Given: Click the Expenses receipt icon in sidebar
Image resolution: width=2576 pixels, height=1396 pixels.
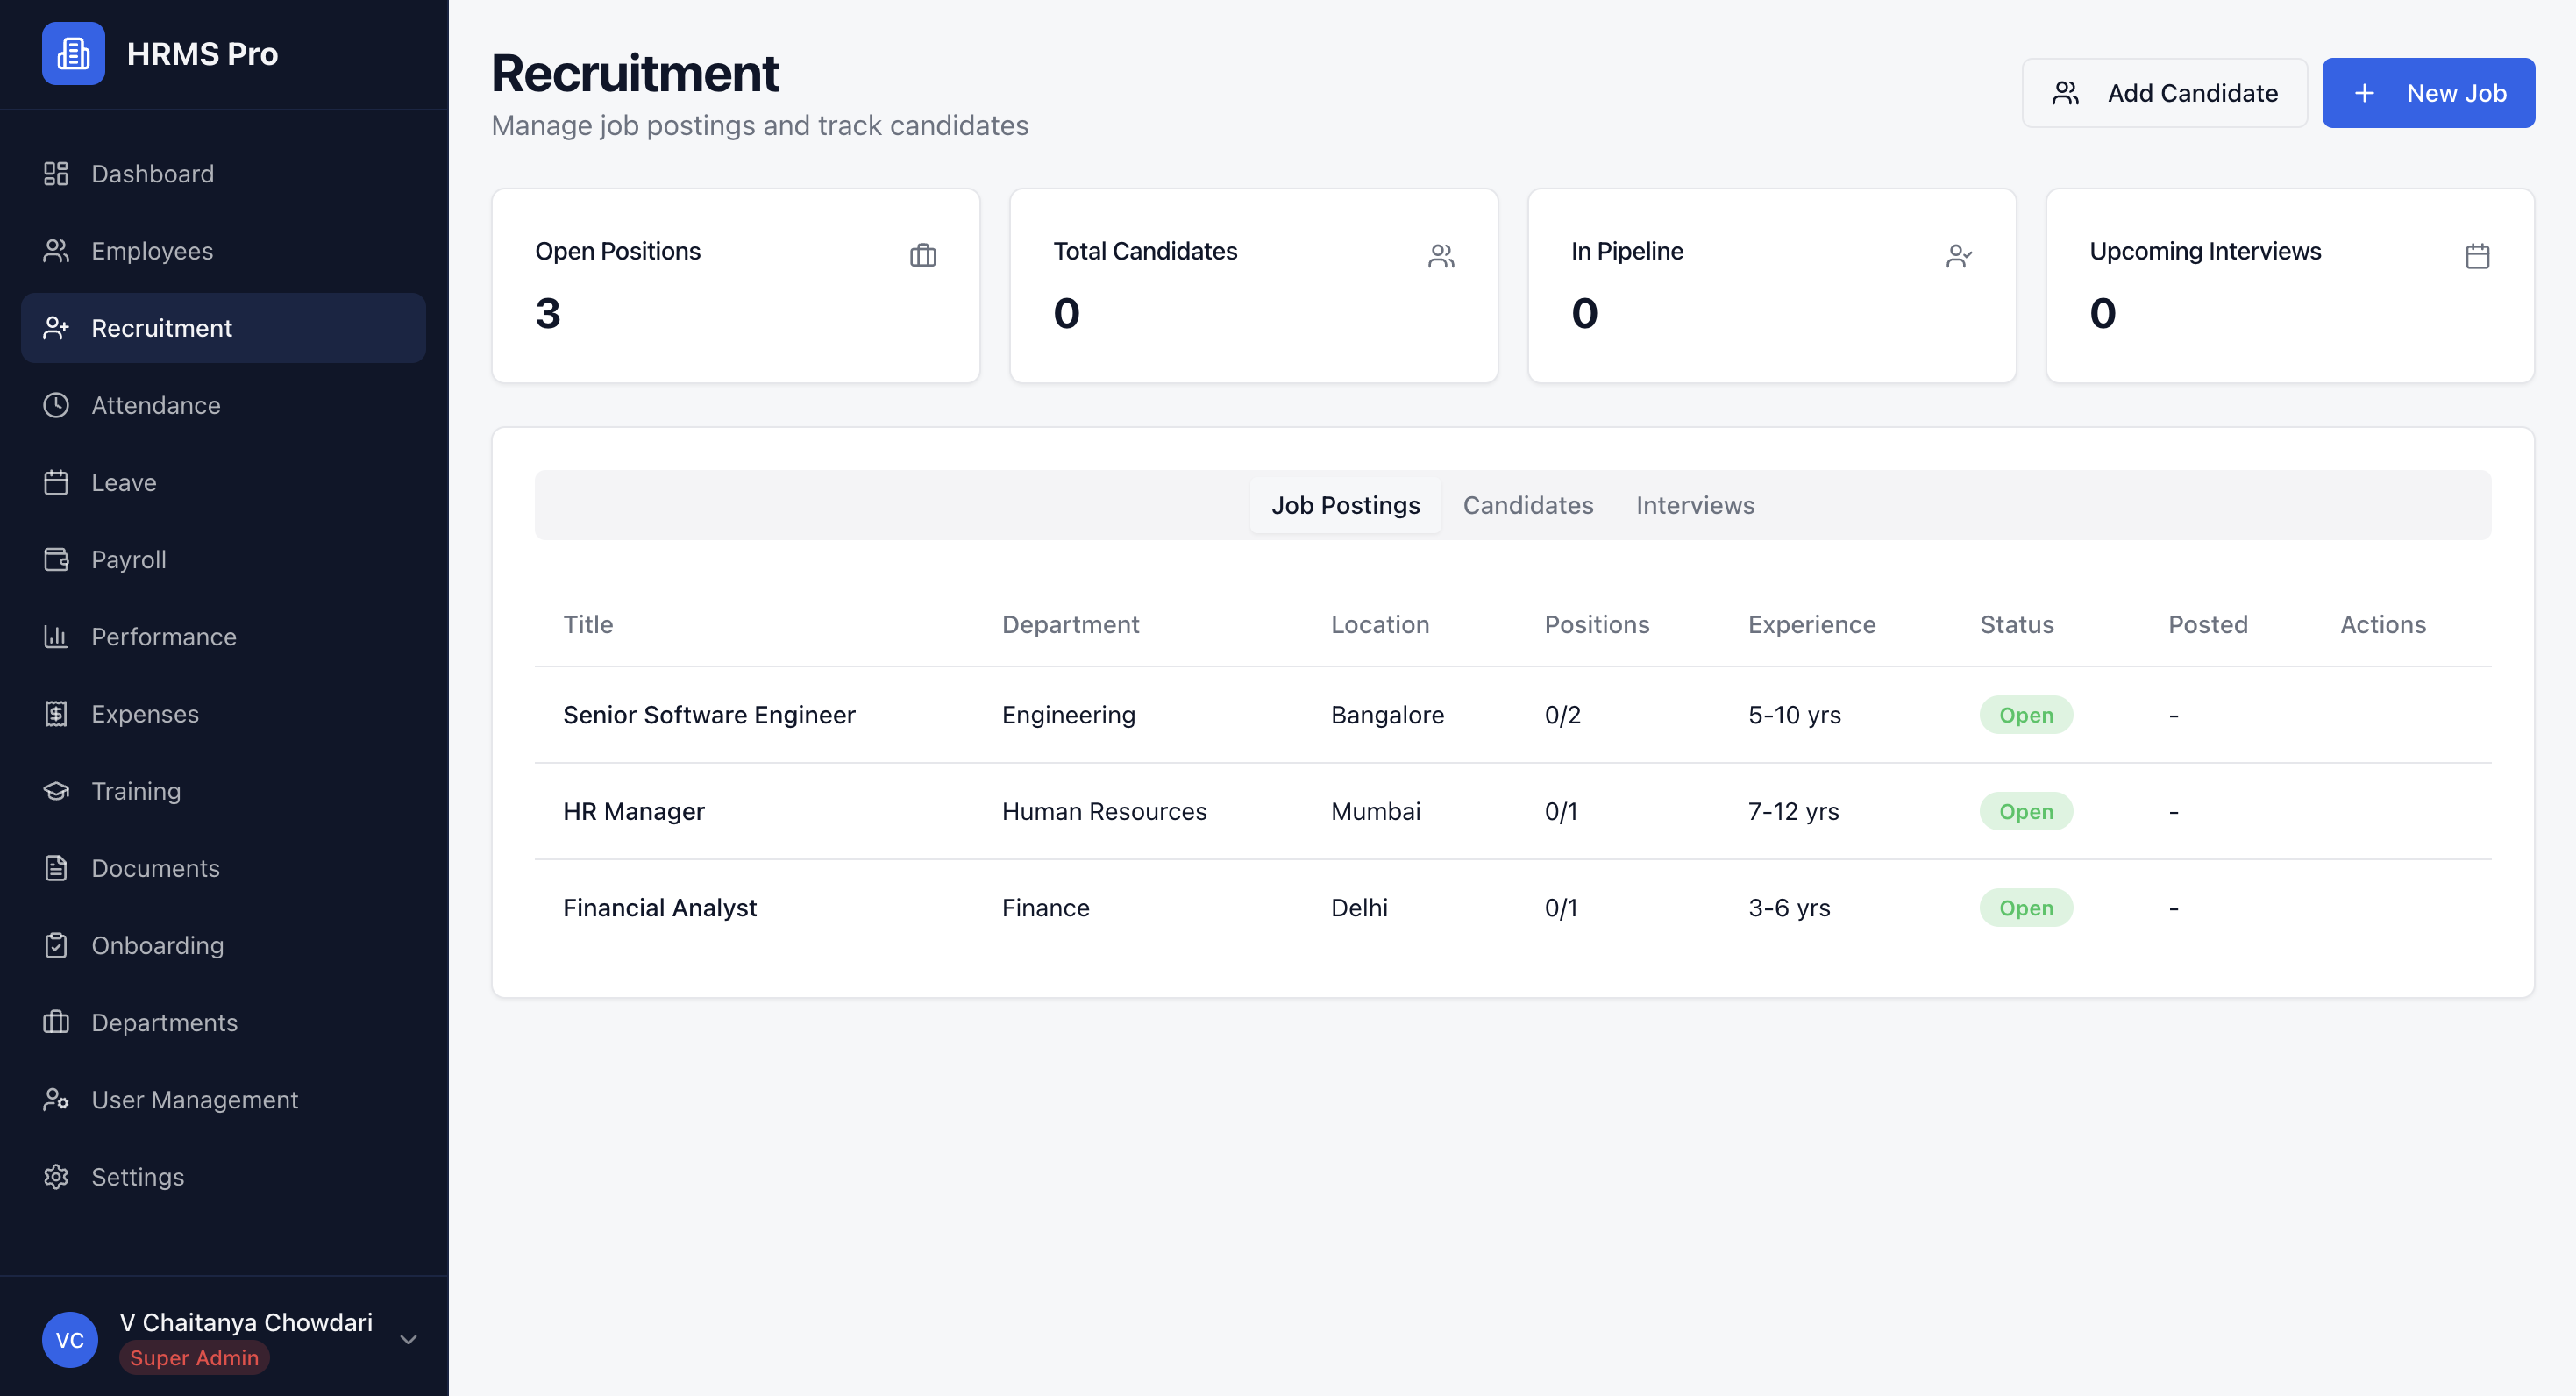Looking at the screenshot, I should pos(56,714).
